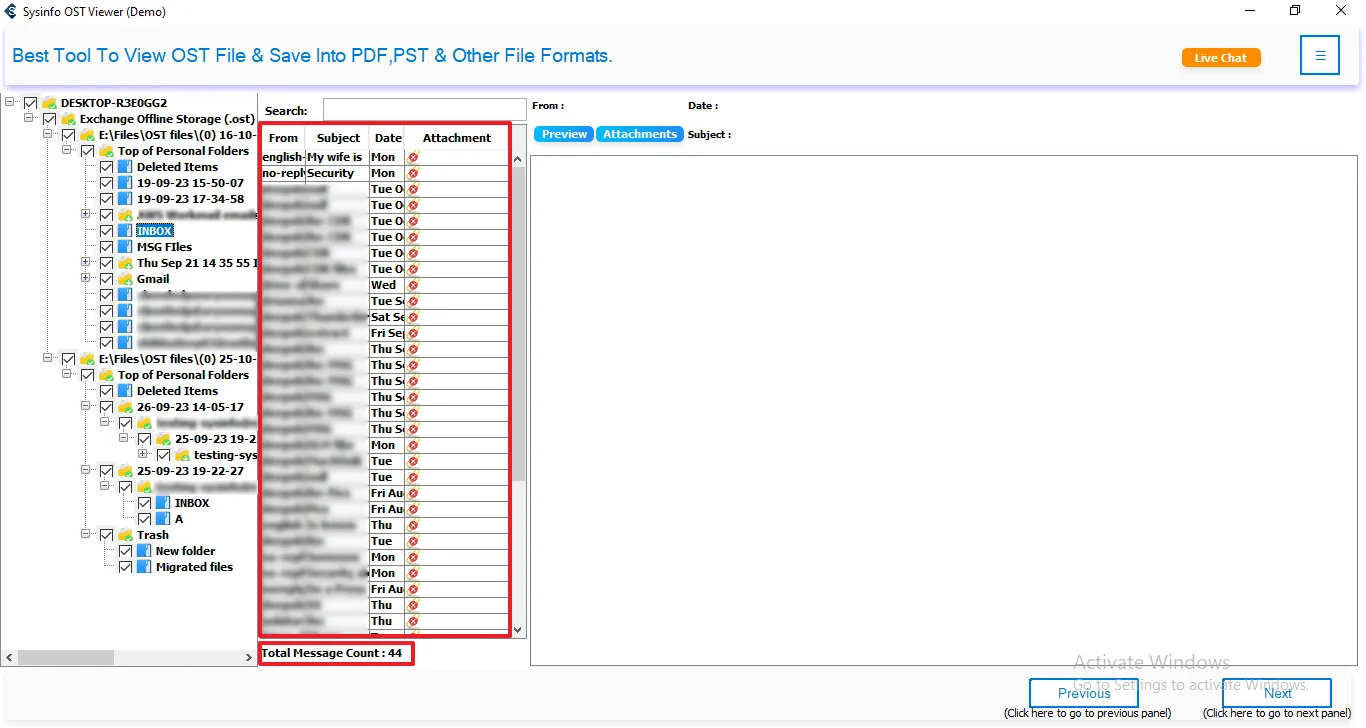Screen dimensions: 1366x728
Task: Switch to the Attachments tab
Action: point(640,134)
